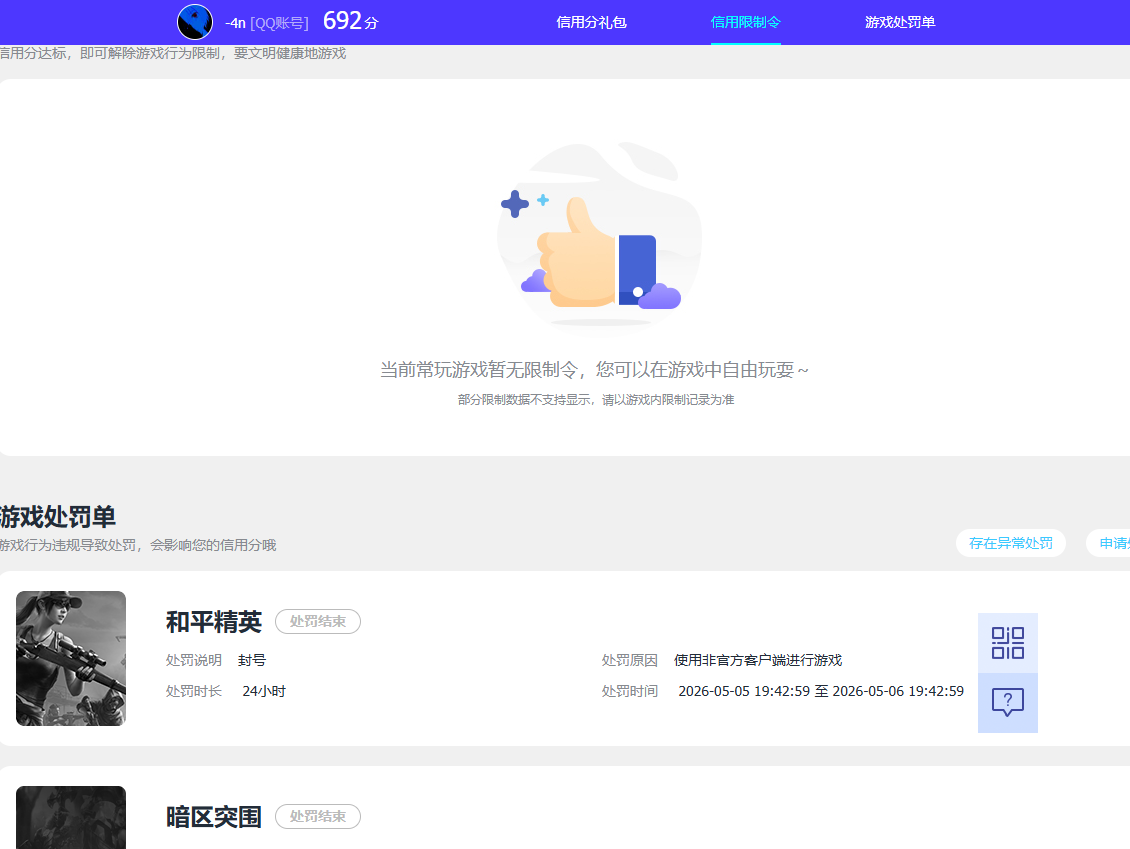Click the 暗区突围 game title
Screen dimensions: 1130x849
tap(213, 817)
